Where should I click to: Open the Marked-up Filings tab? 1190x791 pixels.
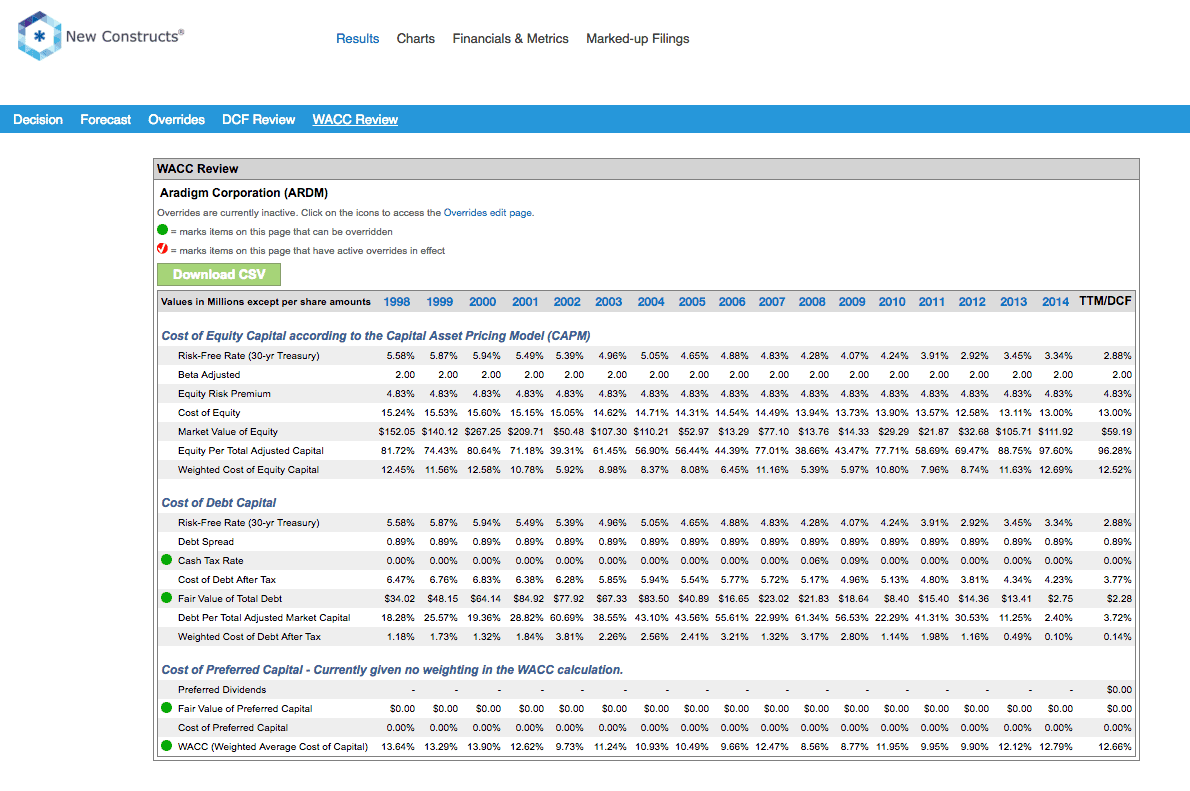638,39
